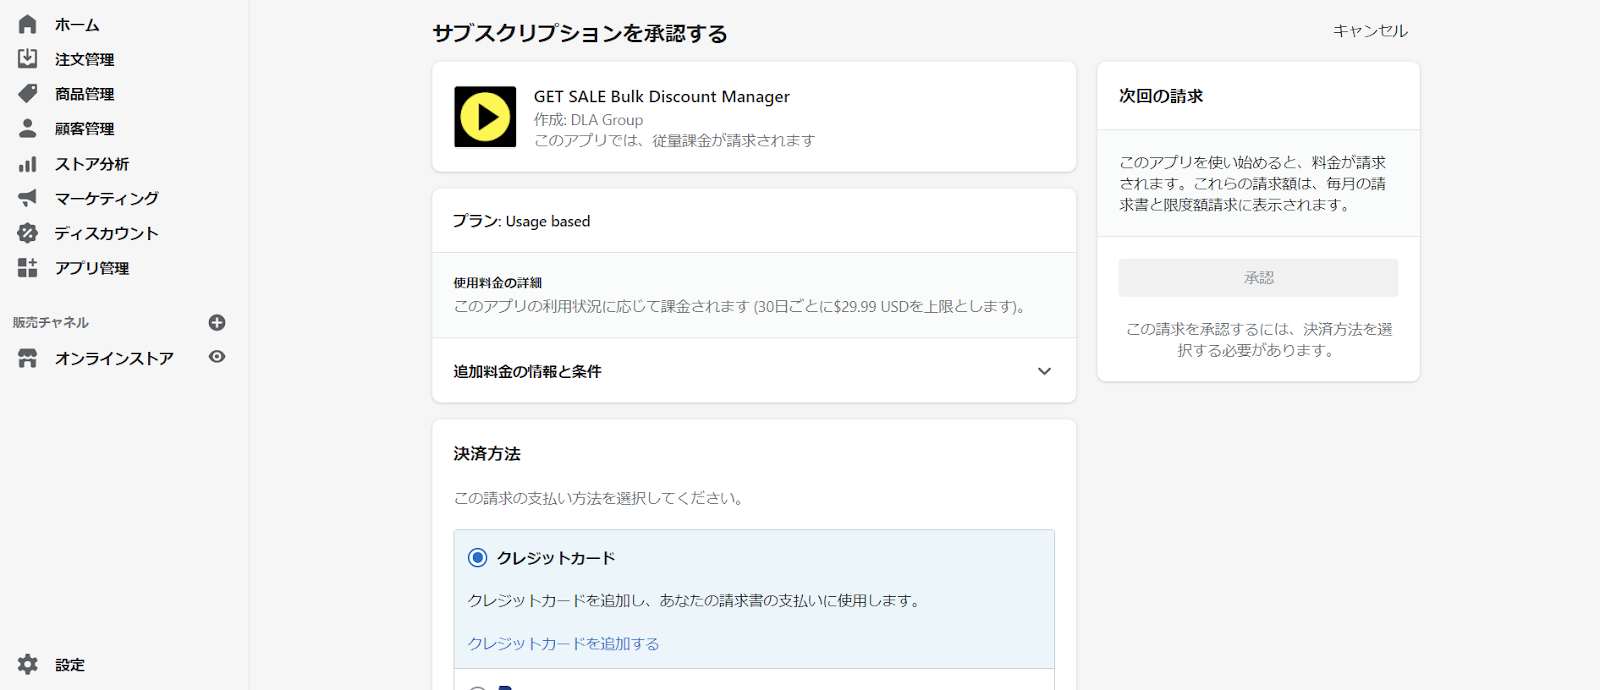Click the app management grid icon
Image resolution: width=1600 pixels, height=690 pixels.
pyautogui.click(x=27, y=268)
